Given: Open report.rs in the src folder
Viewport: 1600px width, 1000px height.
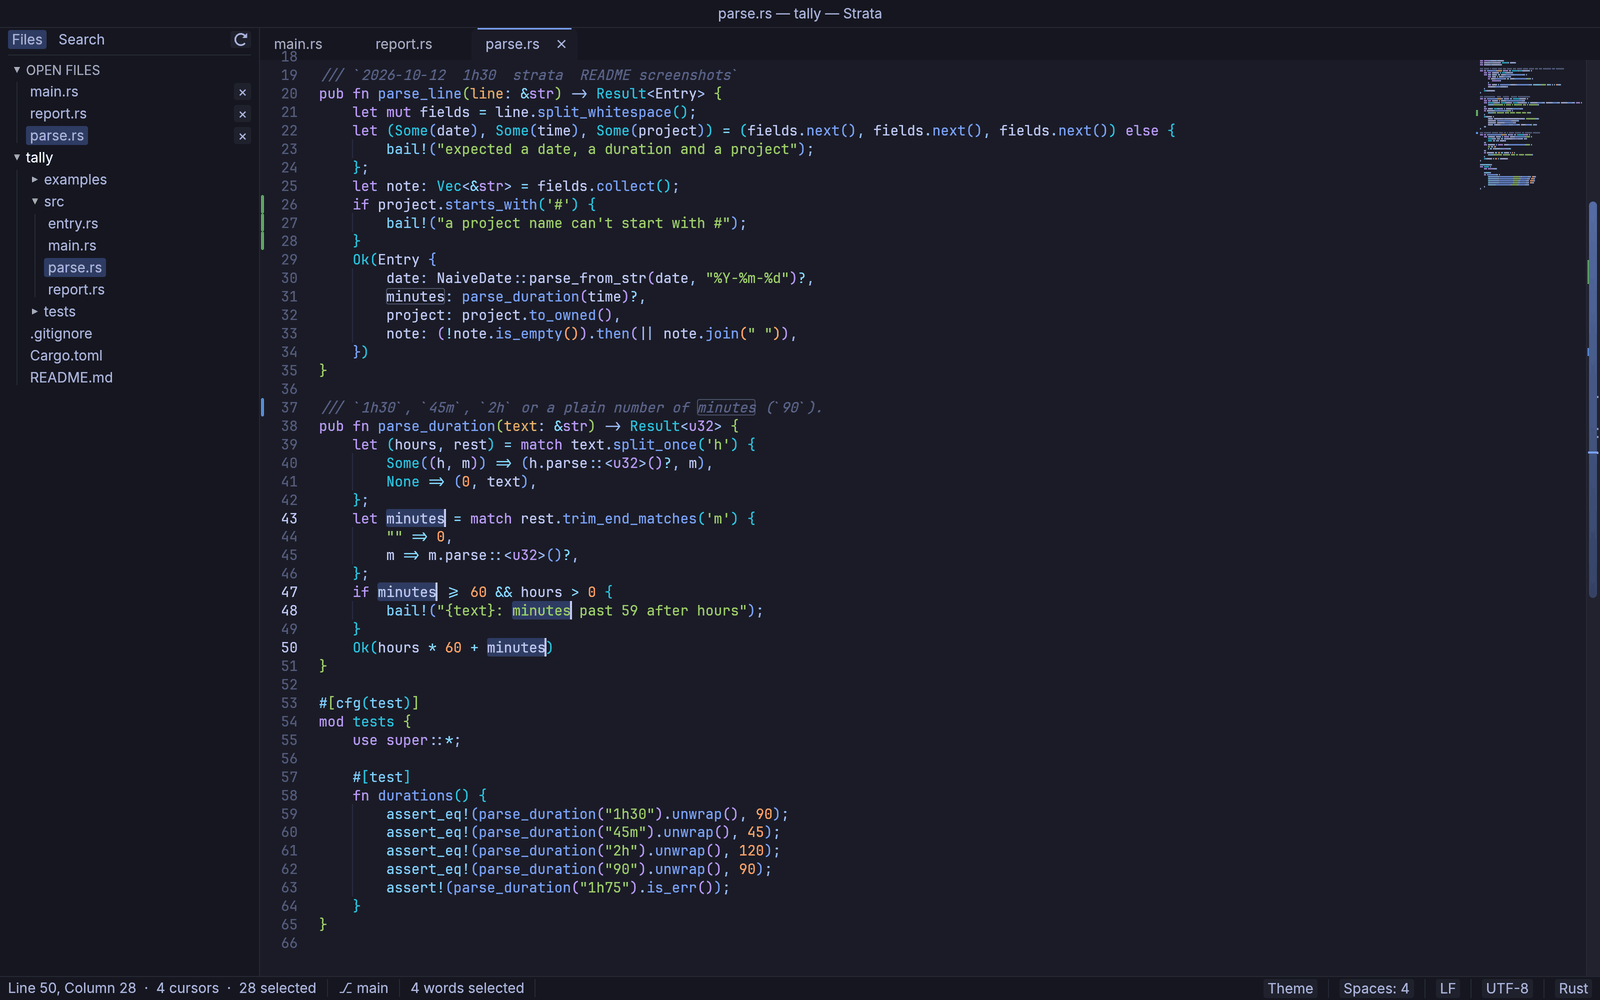Looking at the screenshot, I should [x=76, y=290].
